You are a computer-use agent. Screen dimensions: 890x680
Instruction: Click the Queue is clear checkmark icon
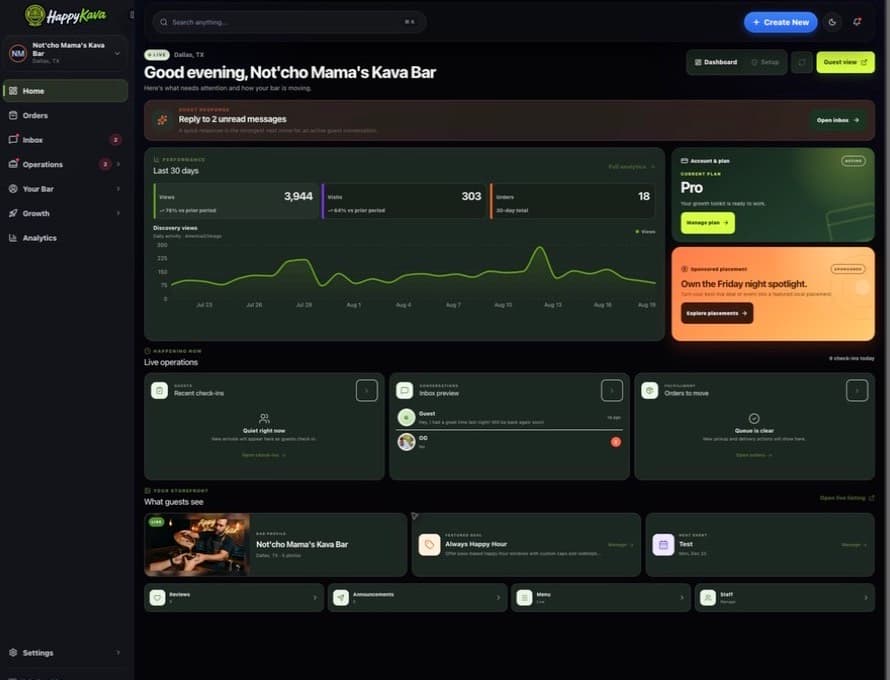[754, 418]
